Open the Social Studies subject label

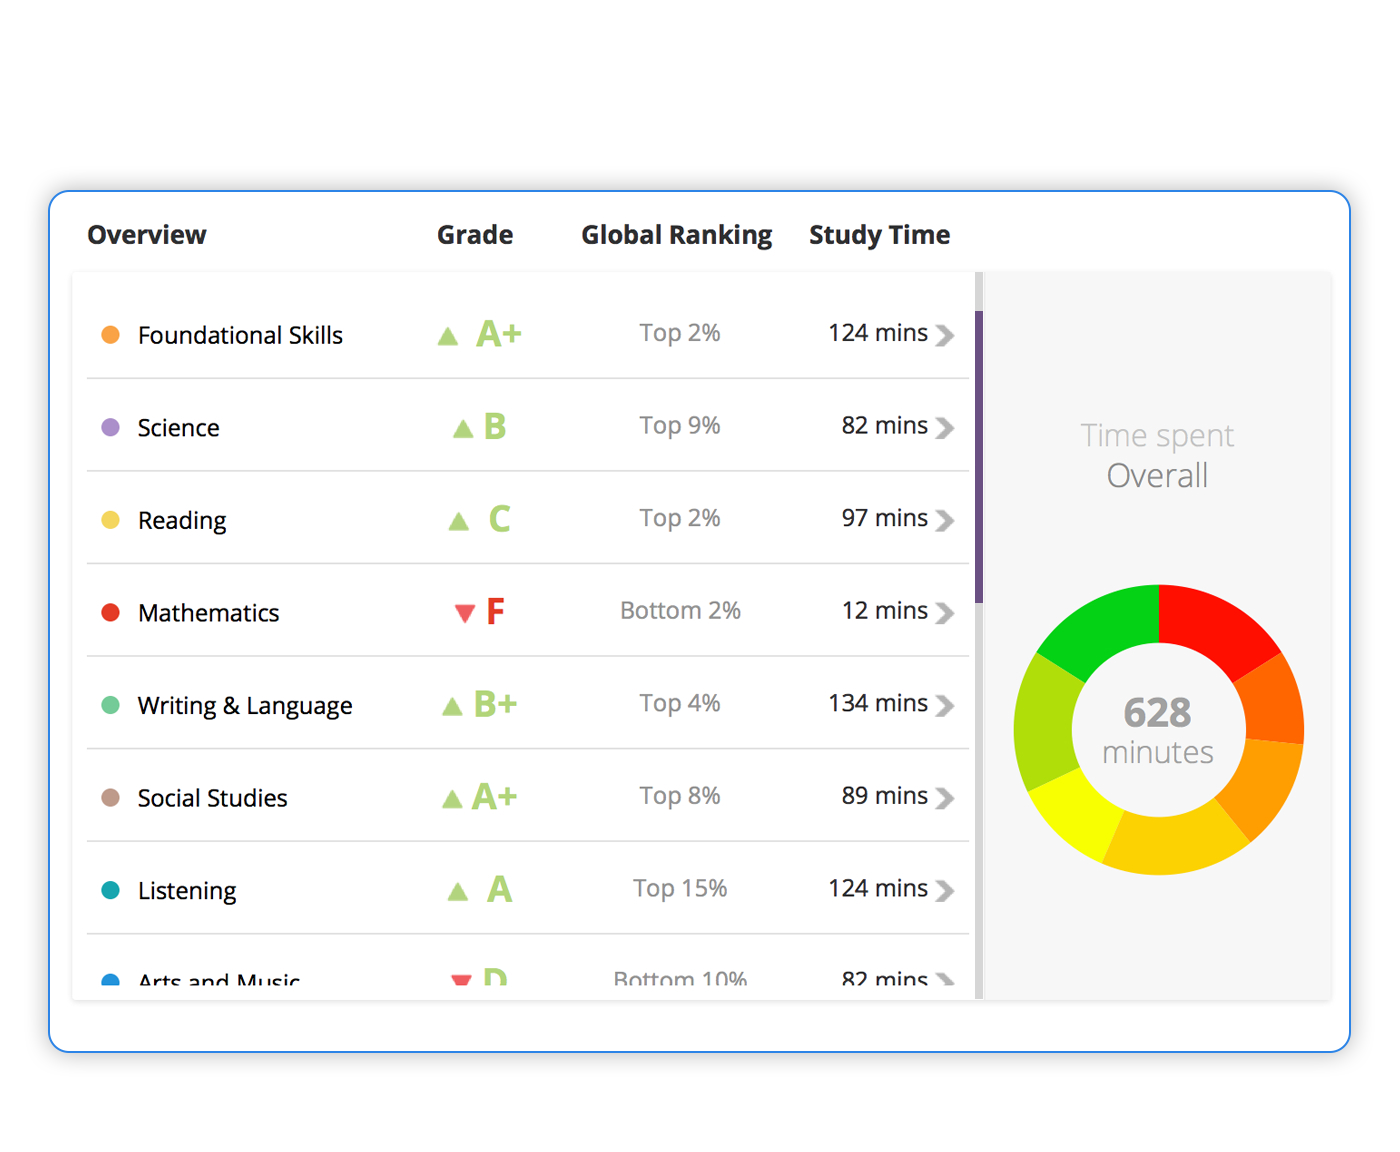pyautogui.click(x=212, y=798)
